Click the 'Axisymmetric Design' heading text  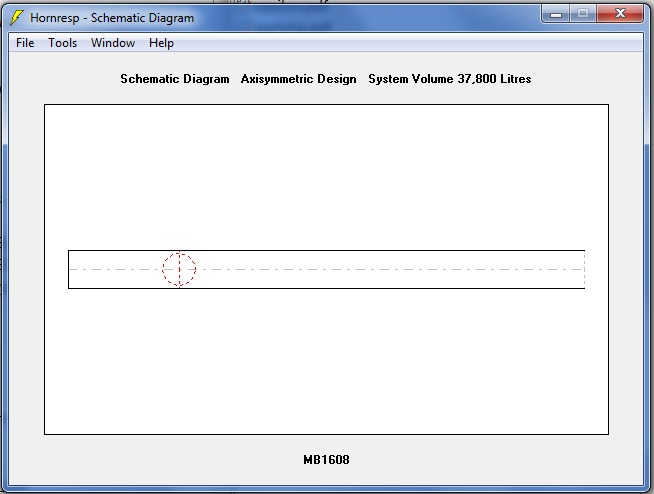pos(299,79)
